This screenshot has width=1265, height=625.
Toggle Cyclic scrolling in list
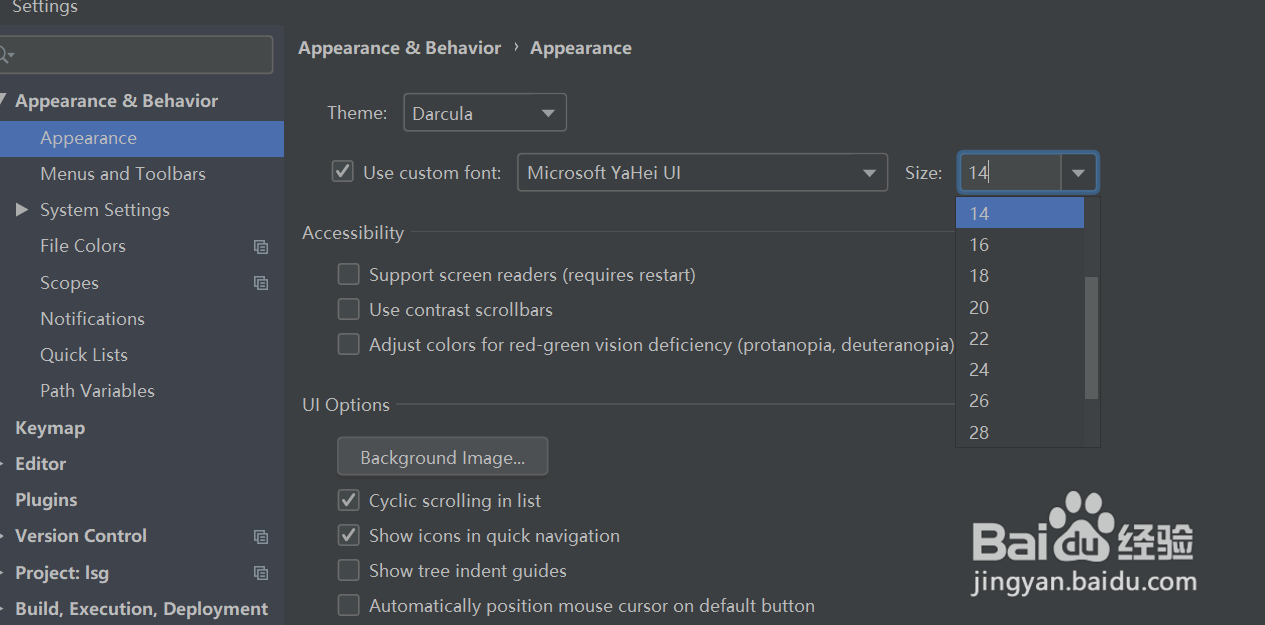point(348,500)
